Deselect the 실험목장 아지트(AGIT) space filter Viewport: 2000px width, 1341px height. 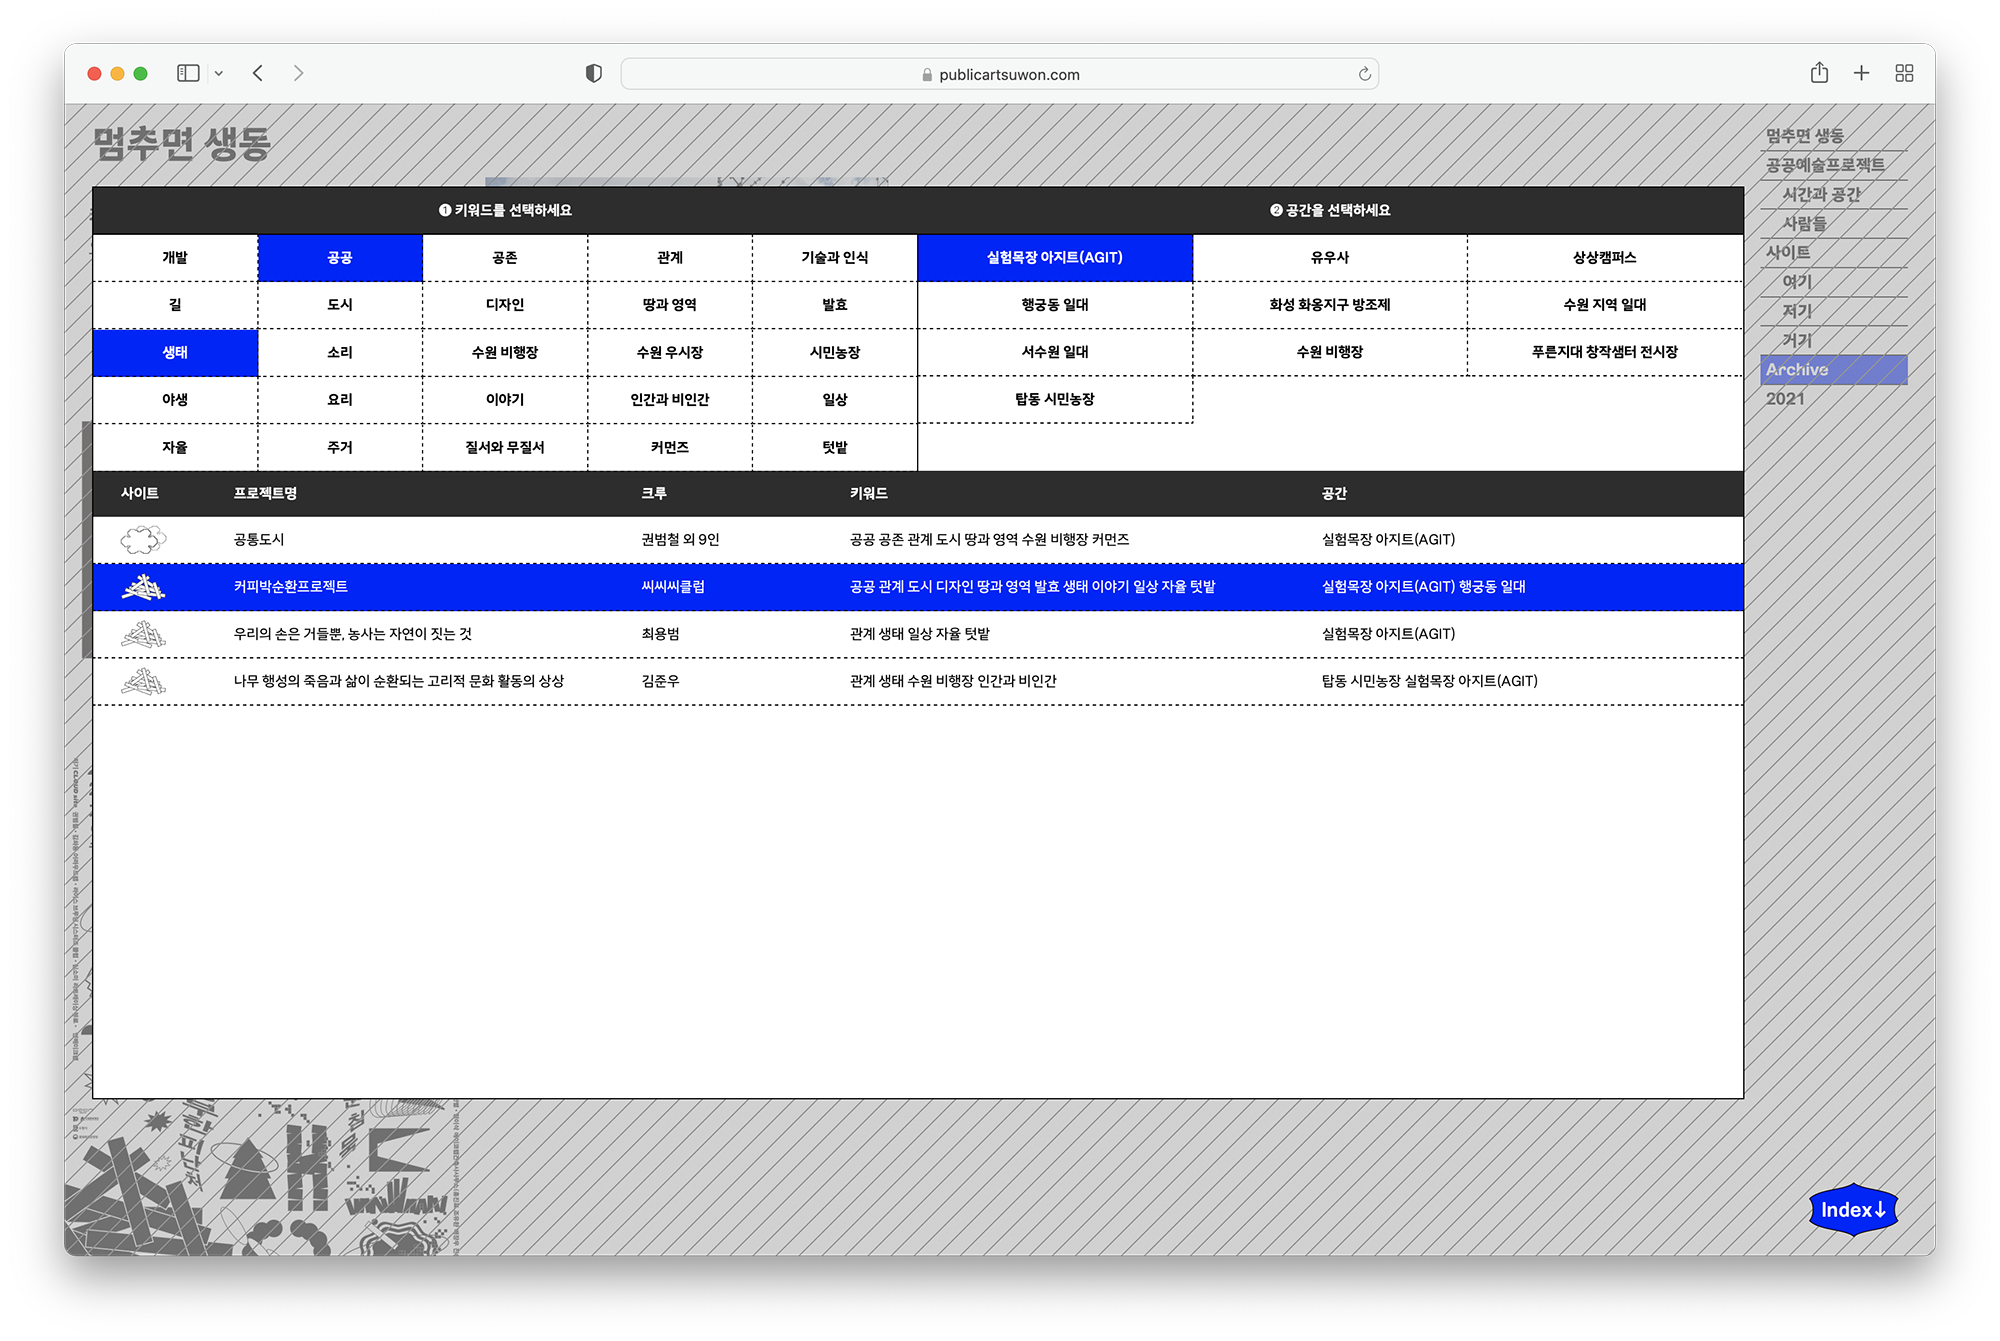coord(1054,258)
